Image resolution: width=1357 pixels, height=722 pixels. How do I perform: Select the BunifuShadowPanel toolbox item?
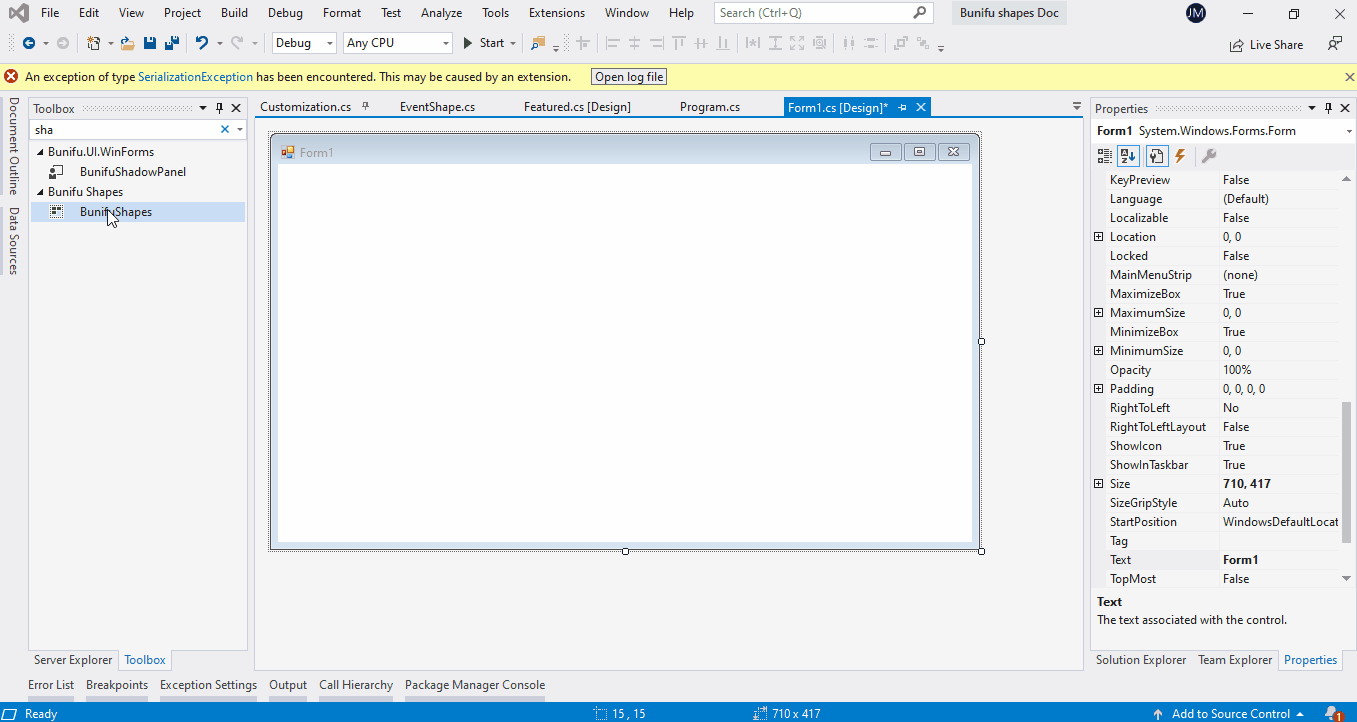133,172
